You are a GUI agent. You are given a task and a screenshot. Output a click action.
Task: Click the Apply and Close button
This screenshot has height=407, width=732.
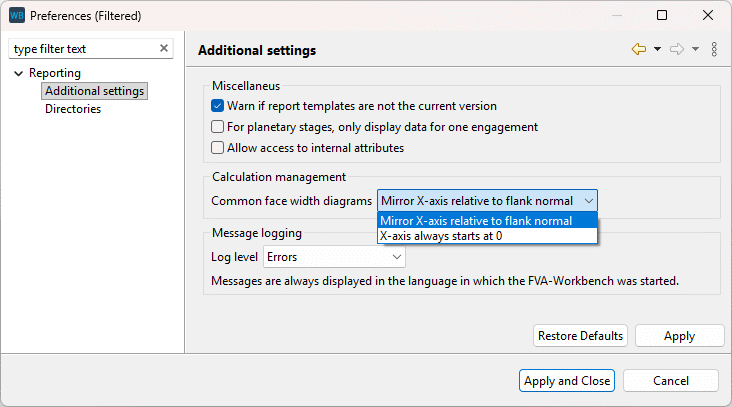click(x=566, y=381)
